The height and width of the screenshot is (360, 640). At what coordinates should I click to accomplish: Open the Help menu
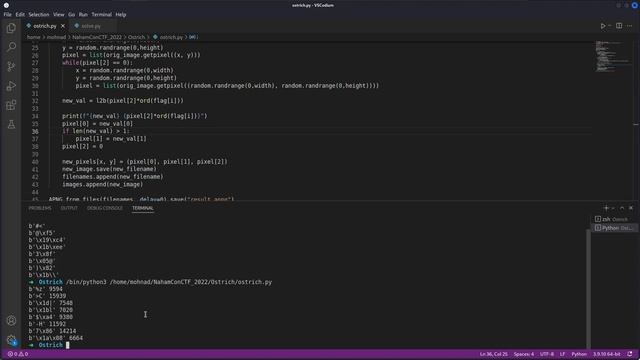click(x=120, y=15)
